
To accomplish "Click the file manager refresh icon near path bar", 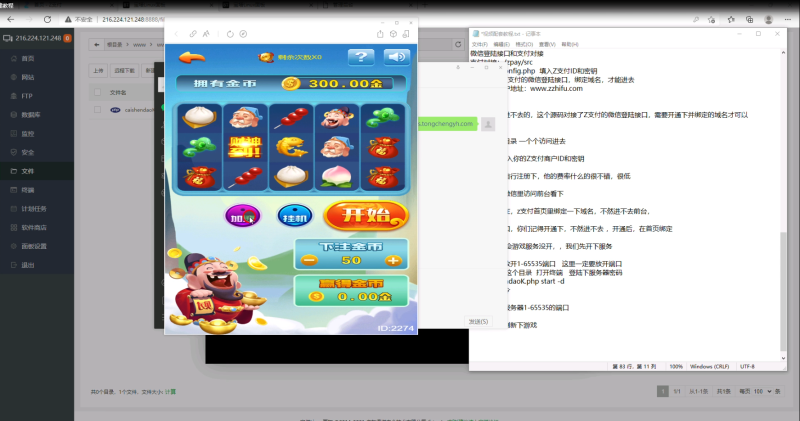I will point(458,44).
